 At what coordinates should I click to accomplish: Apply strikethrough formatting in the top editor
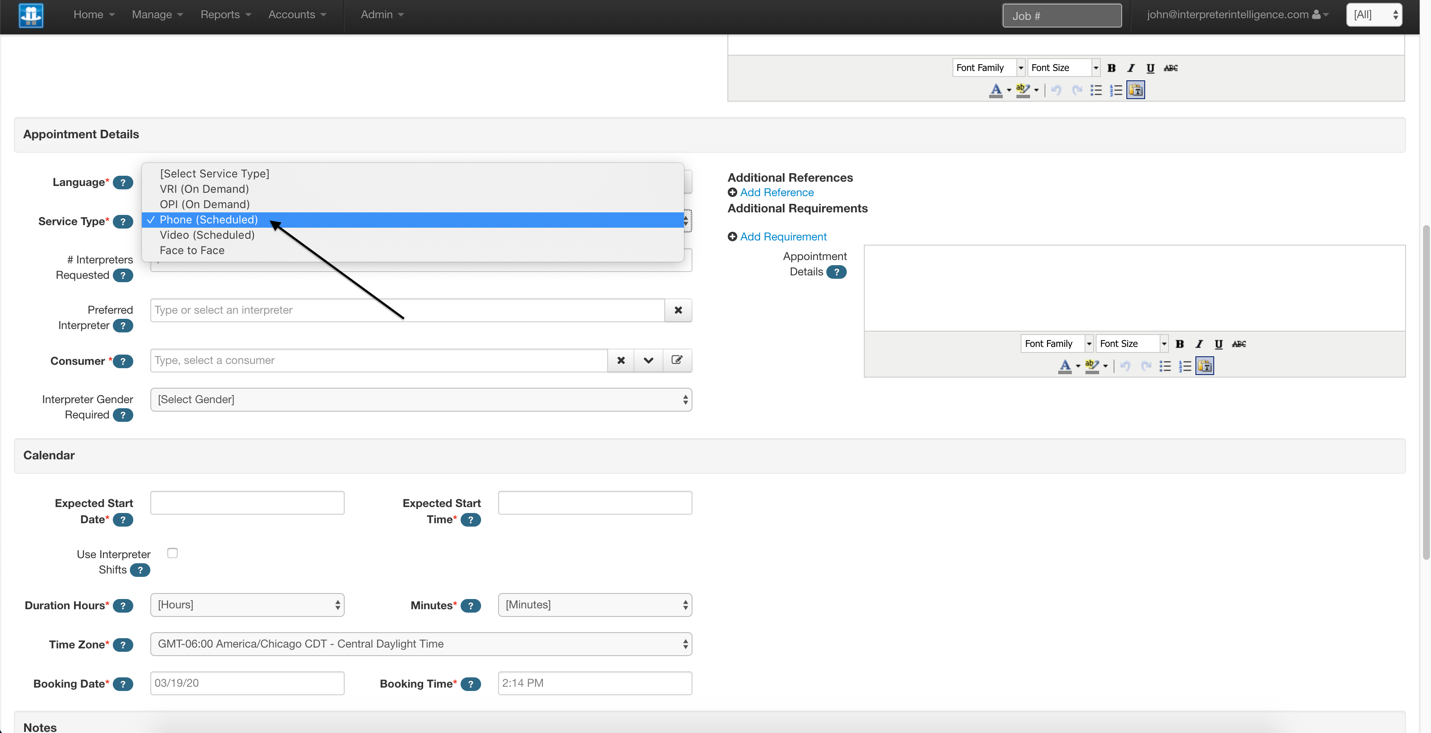coord(1170,68)
